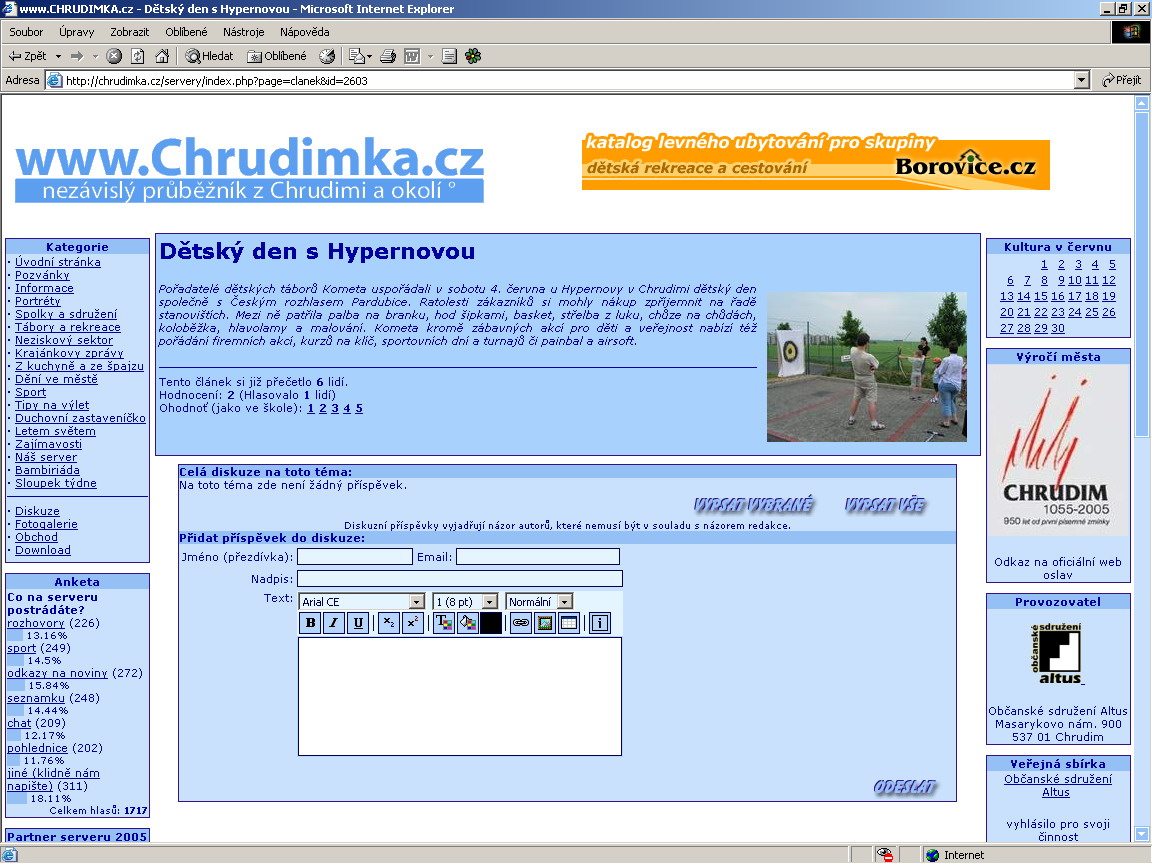Image resolution: width=1152 pixels, height=864 pixels.
Task: Launch the ICQ flower icon
Action: (x=473, y=56)
